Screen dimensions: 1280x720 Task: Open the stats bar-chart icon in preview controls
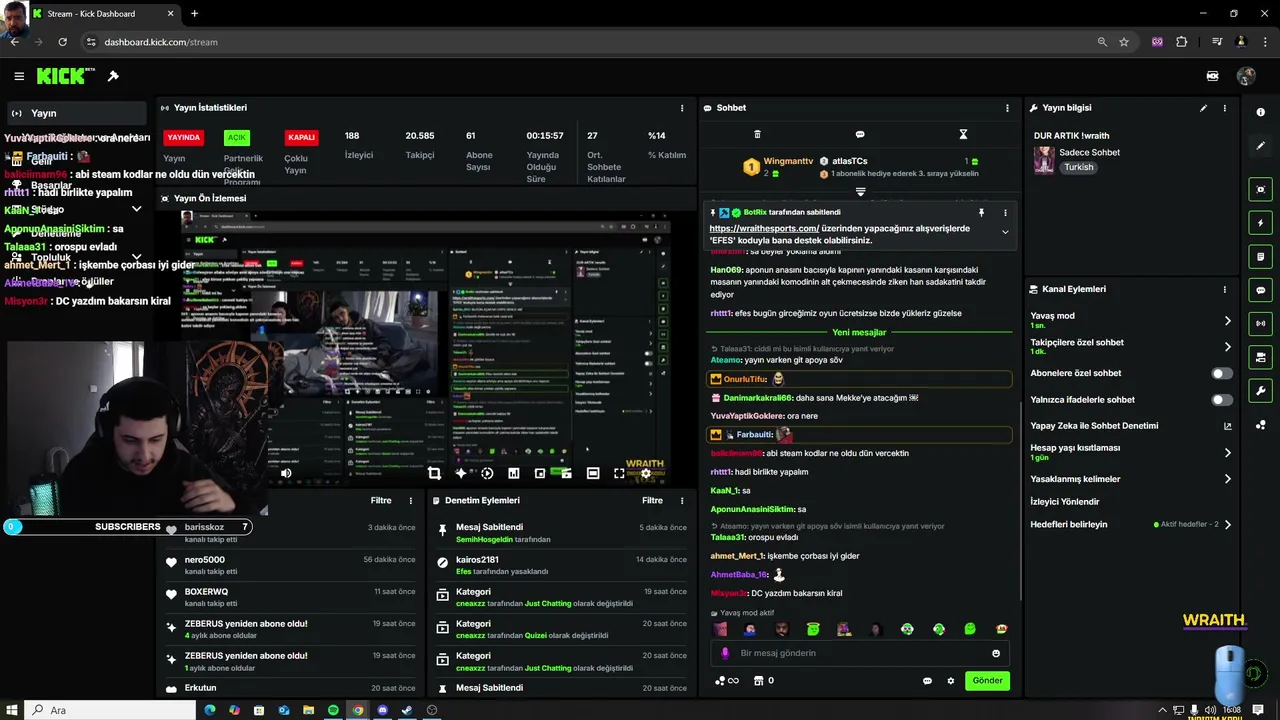(513, 473)
